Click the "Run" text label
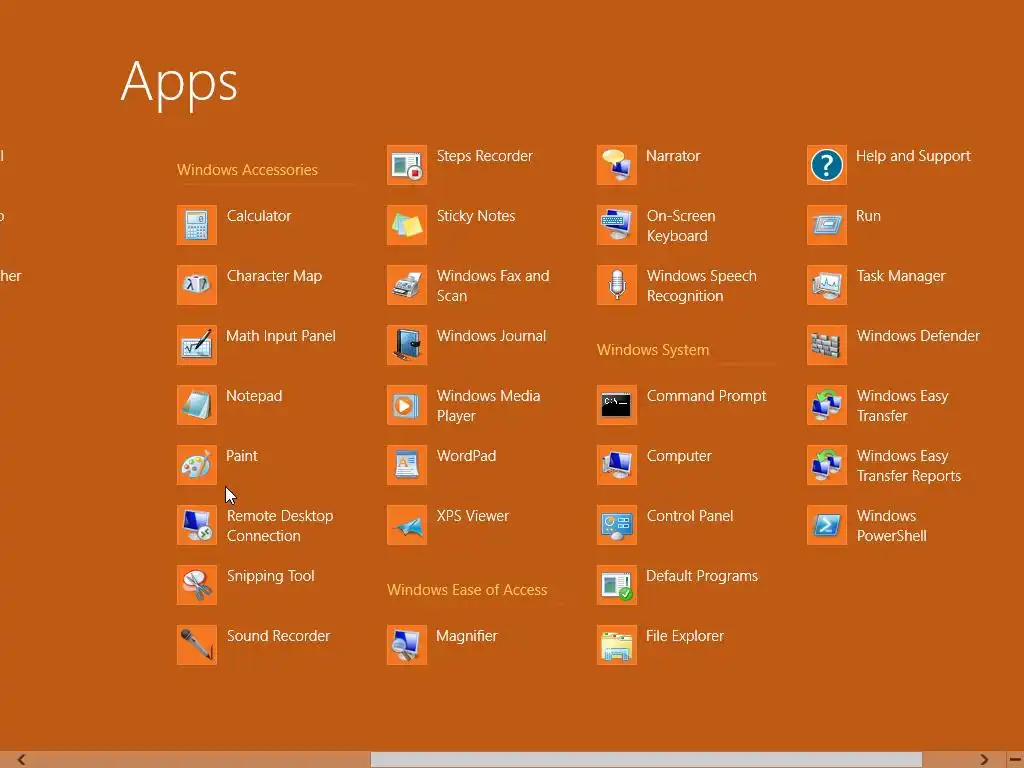The width and height of the screenshot is (1024, 768). click(869, 216)
